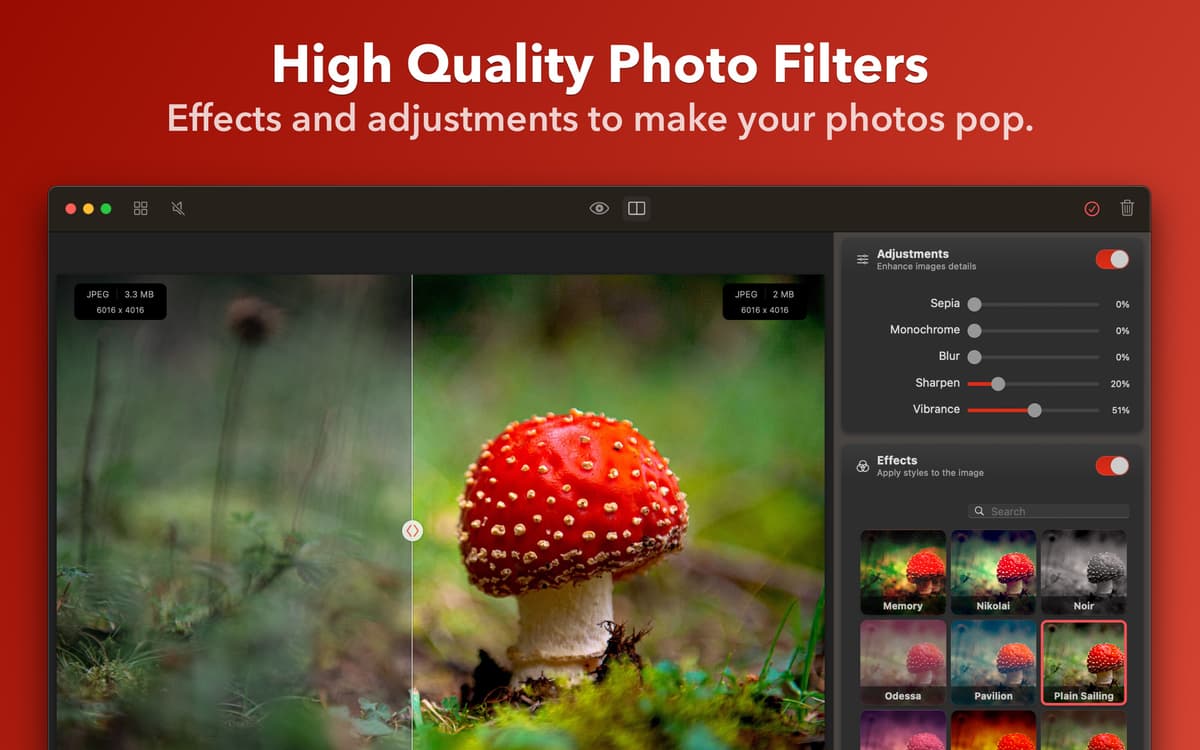Delete the image using the trash icon
Viewport: 1200px width, 750px height.
[x=1128, y=208]
